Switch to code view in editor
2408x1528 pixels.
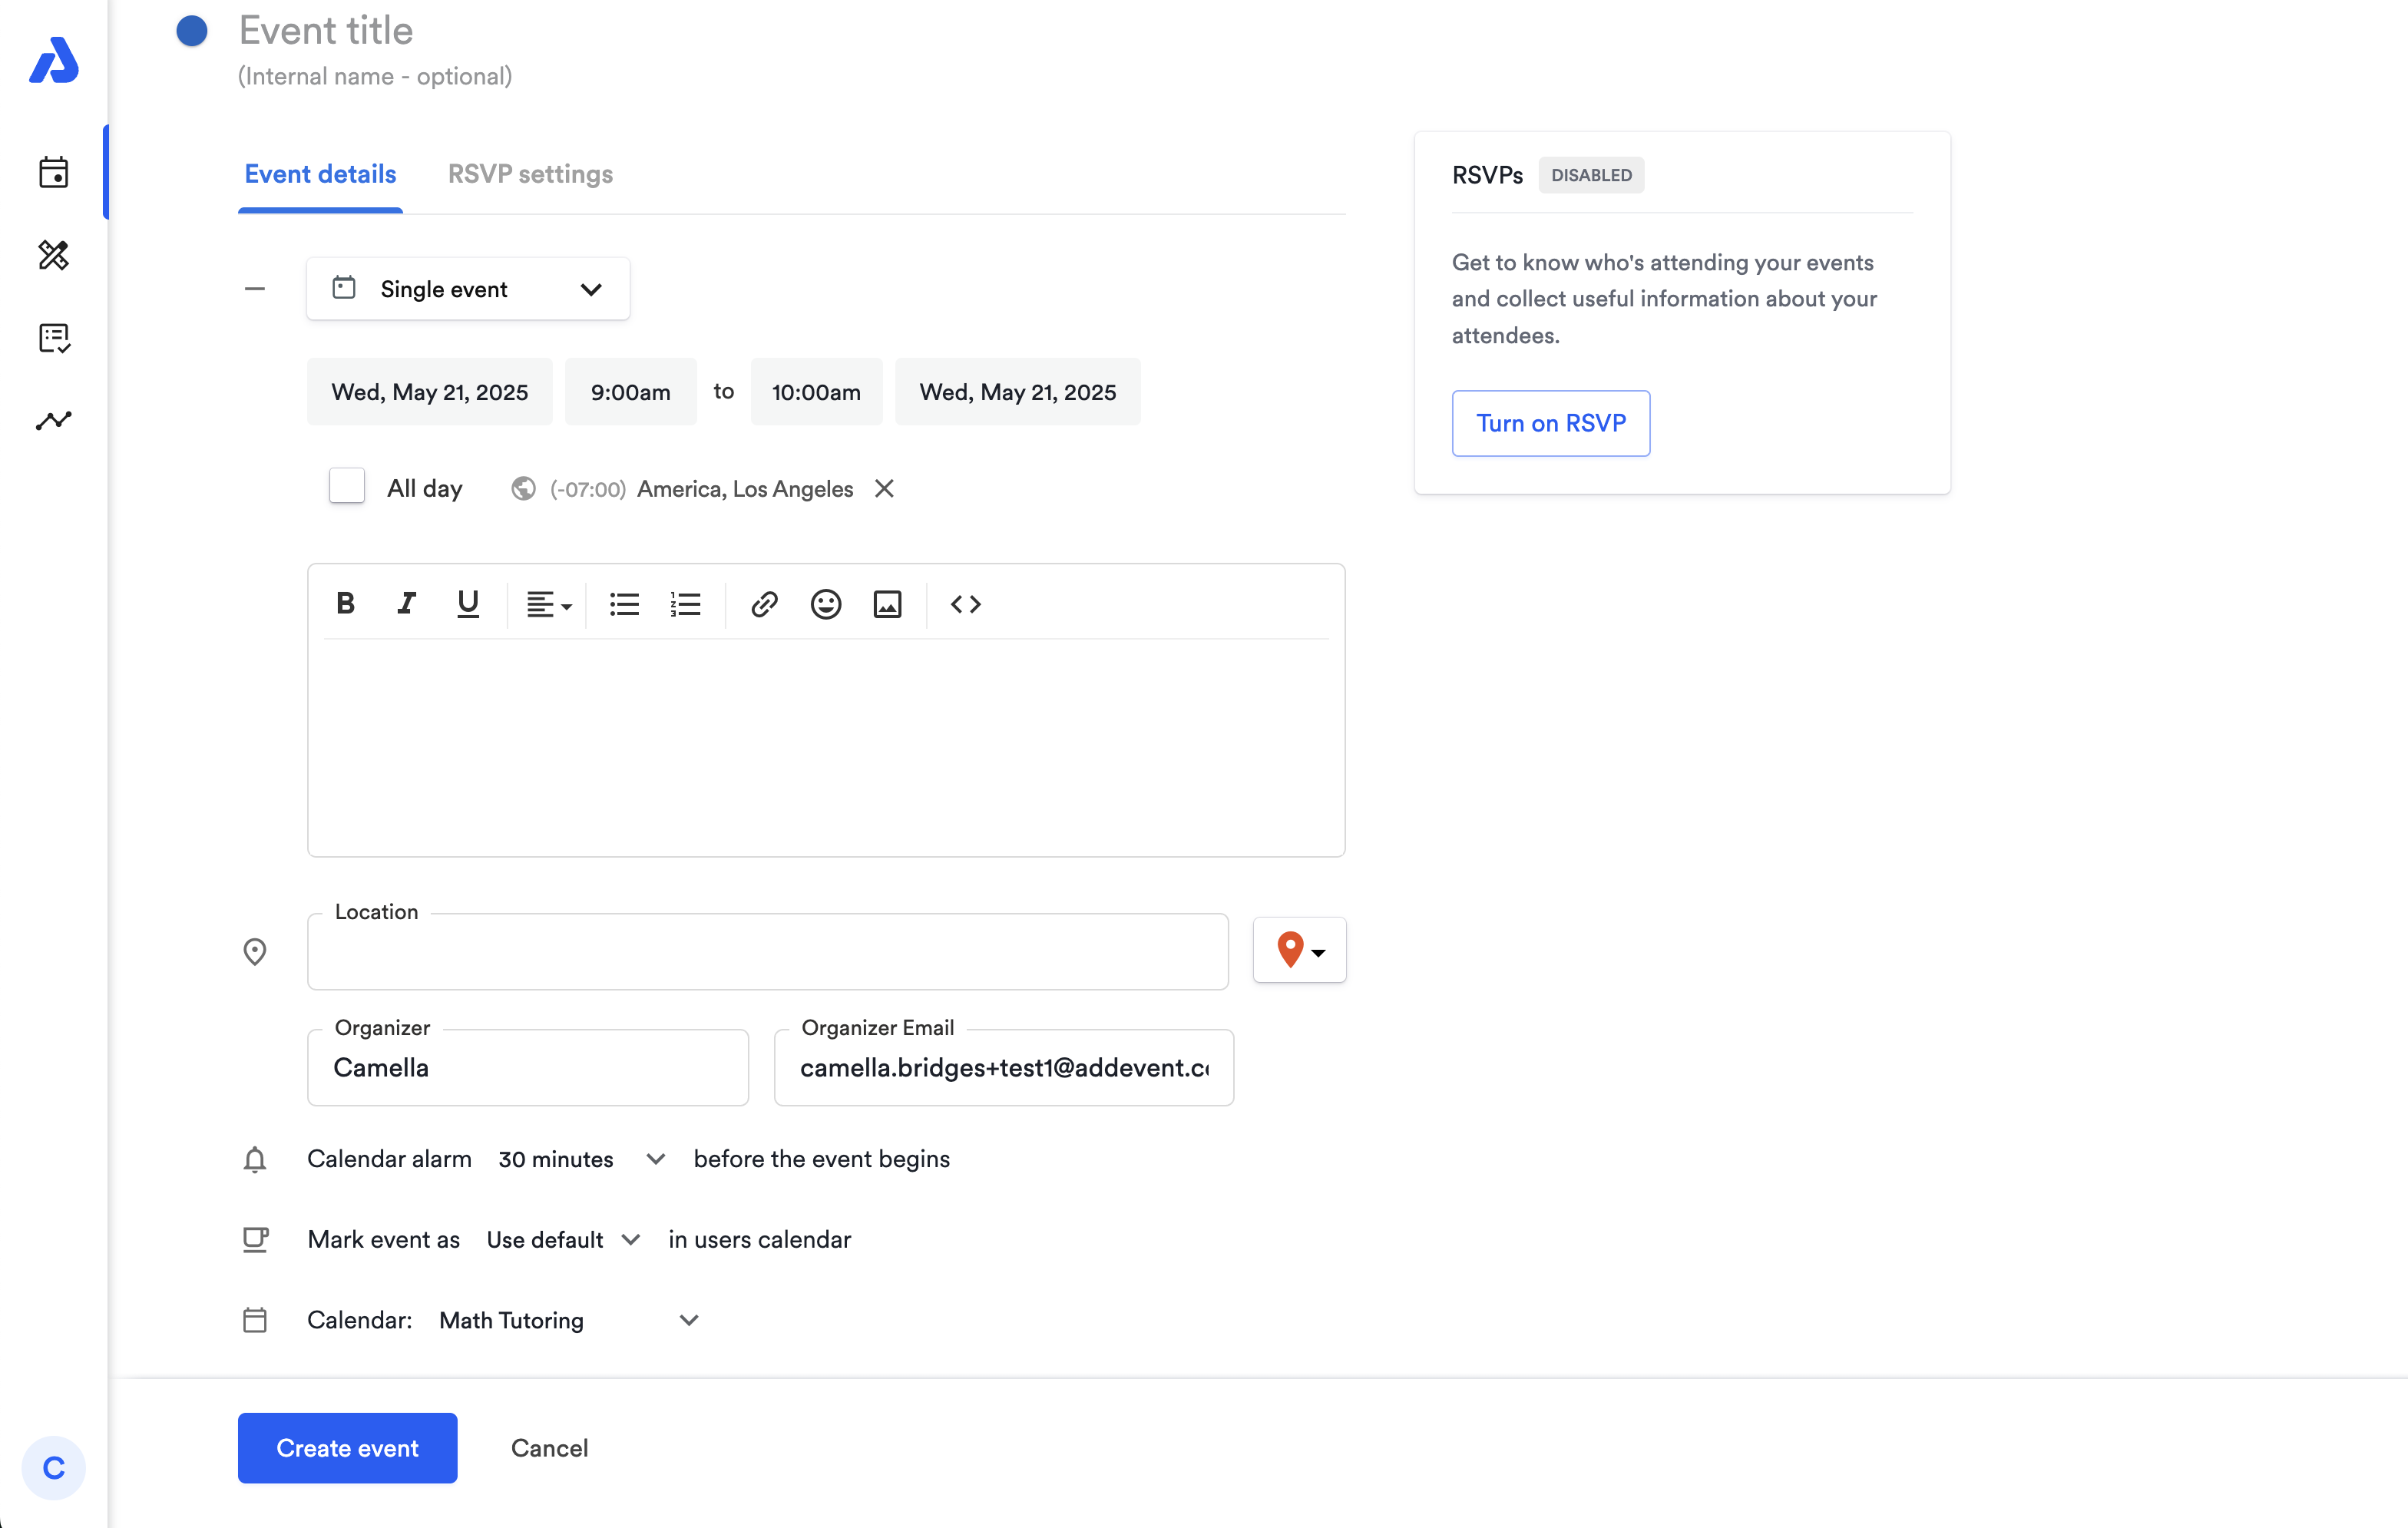(965, 604)
